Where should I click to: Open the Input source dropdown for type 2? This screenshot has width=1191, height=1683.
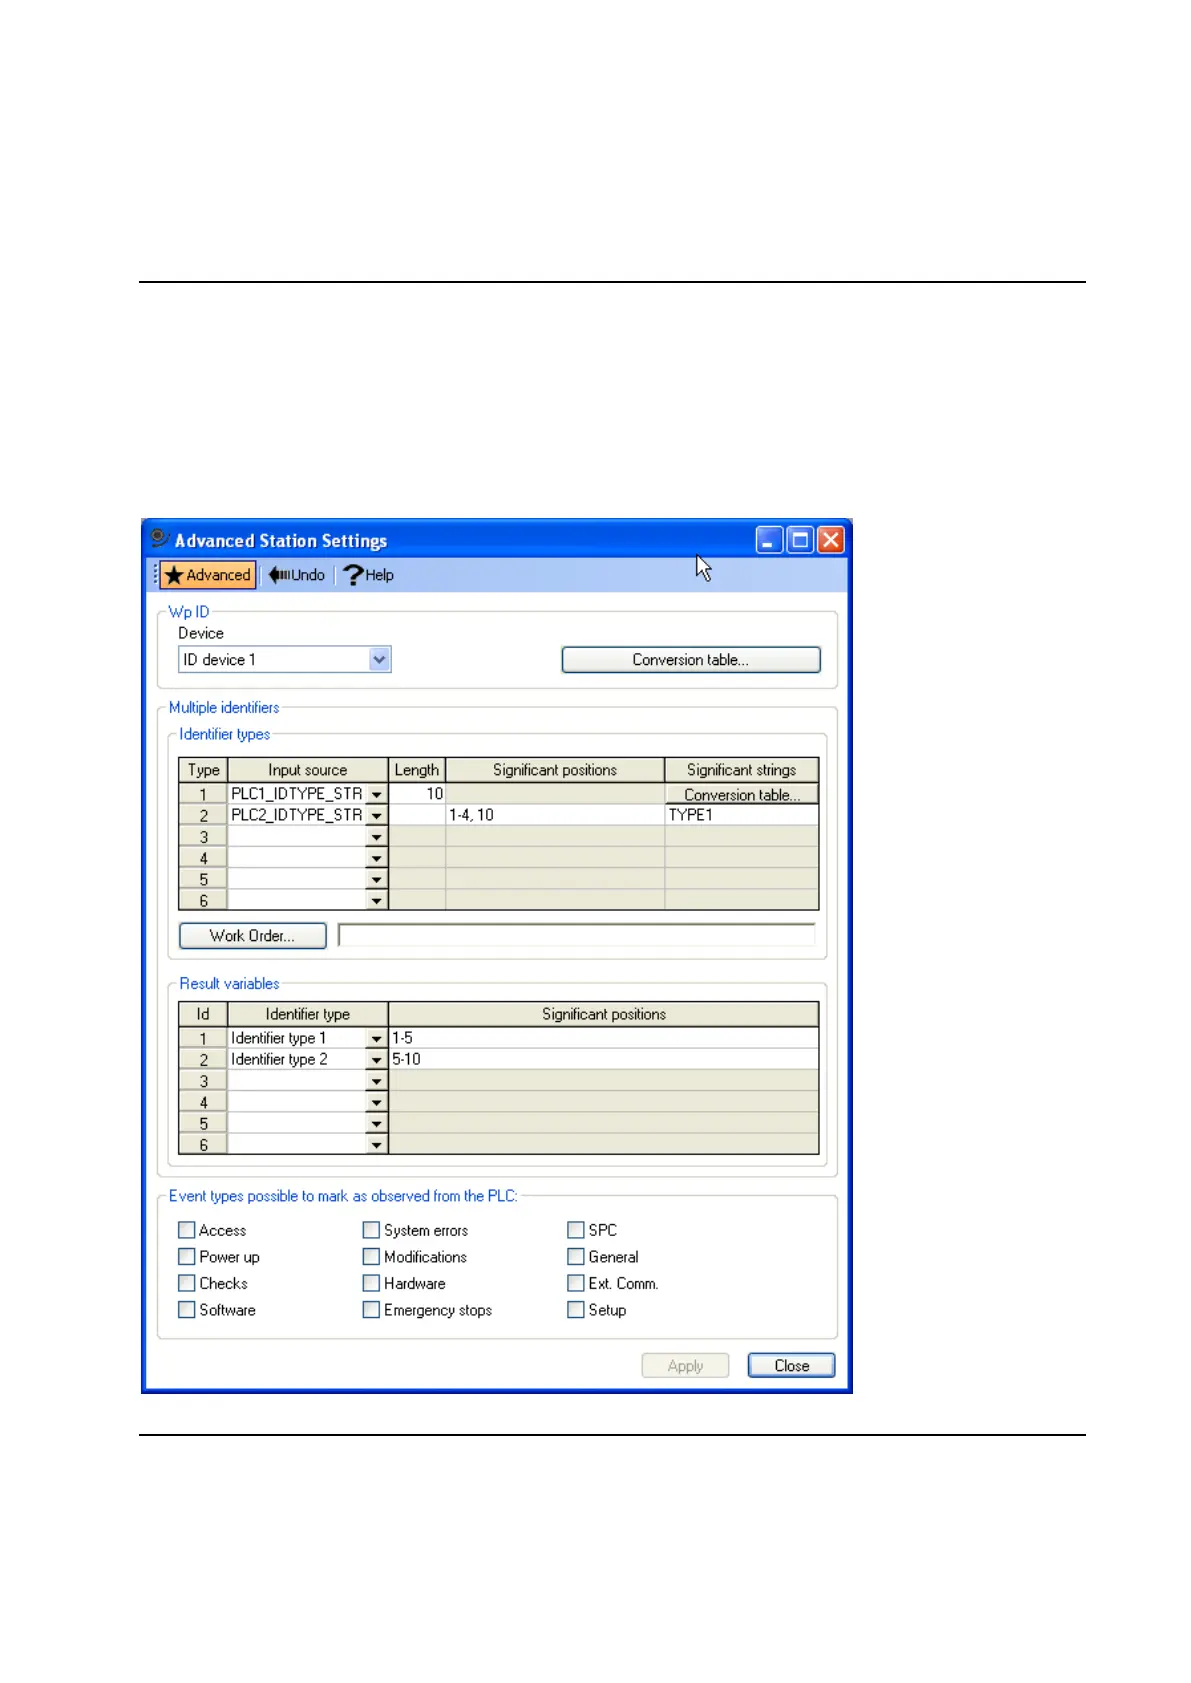376,815
